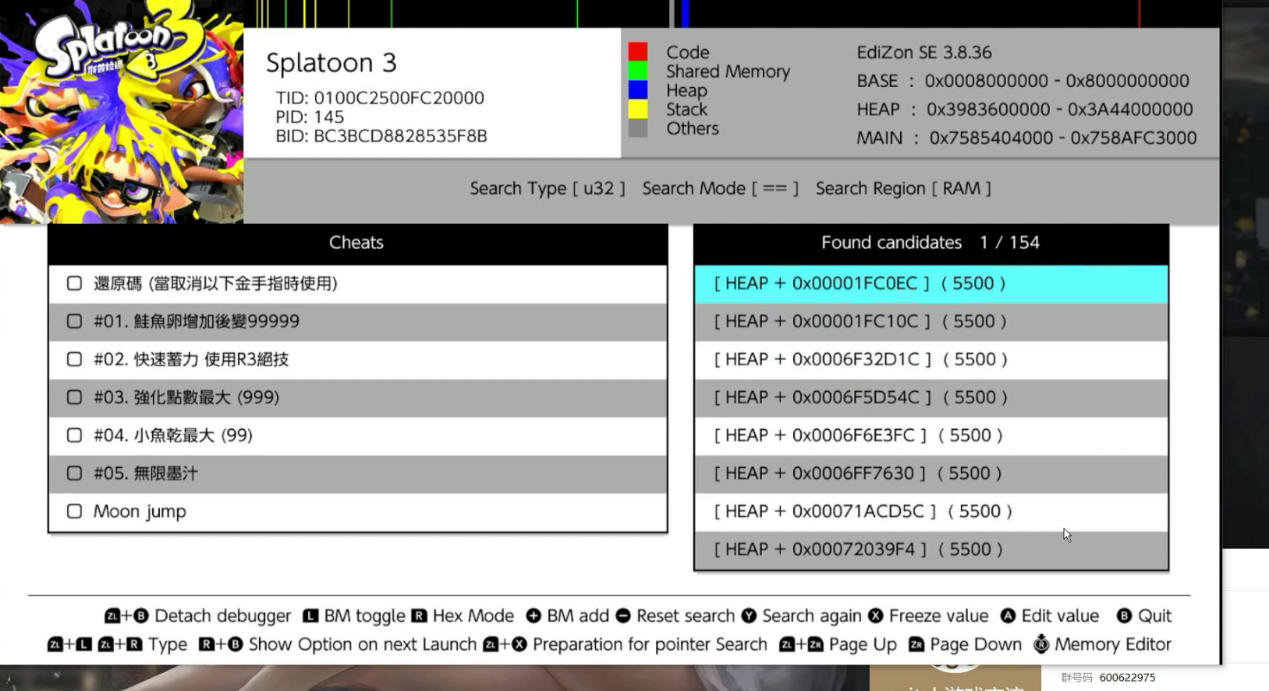Image resolution: width=1269 pixels, height=691 pixels.
Task: Click the PID: 145 text
Action: point(310,117)
